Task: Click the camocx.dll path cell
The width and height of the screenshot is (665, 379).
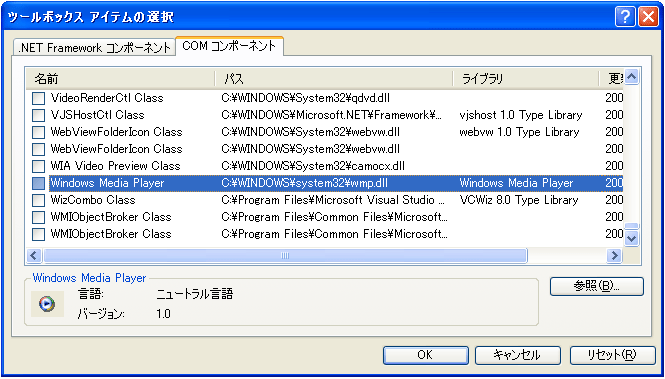Action: pyautogui.click(x=313, y=166)
